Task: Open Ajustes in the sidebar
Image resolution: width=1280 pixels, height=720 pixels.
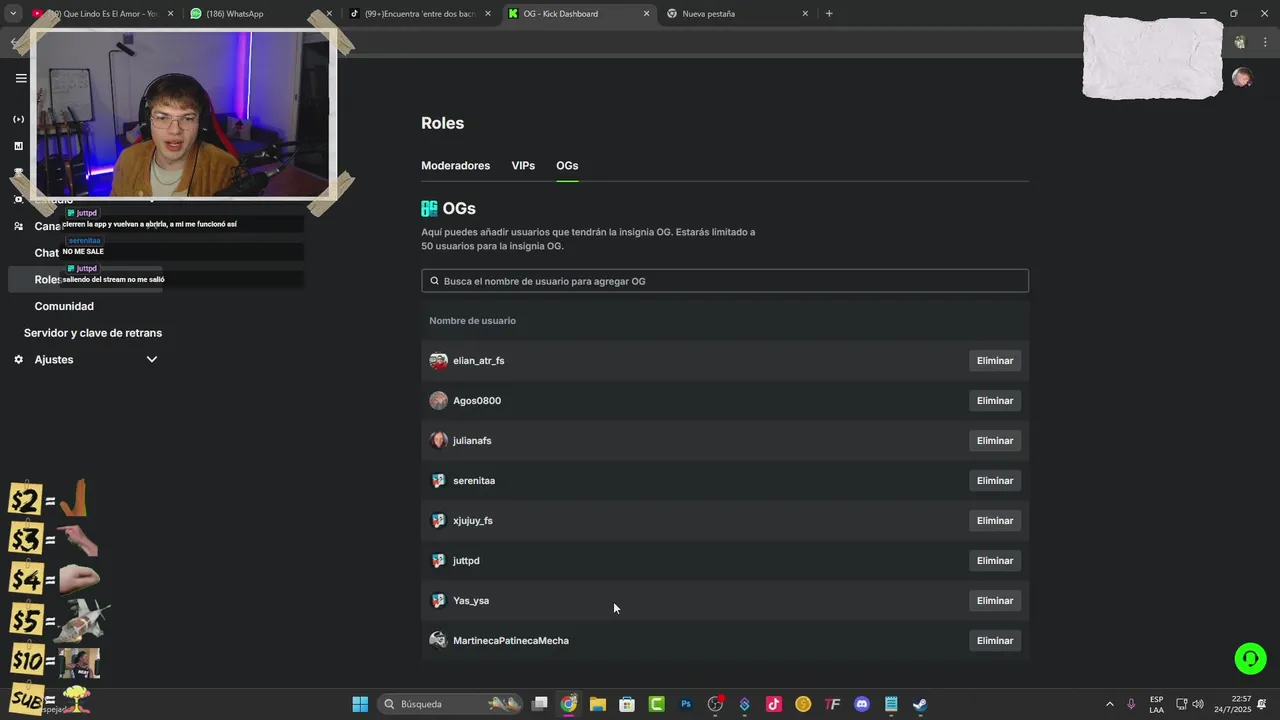Action: click(54, 360)
